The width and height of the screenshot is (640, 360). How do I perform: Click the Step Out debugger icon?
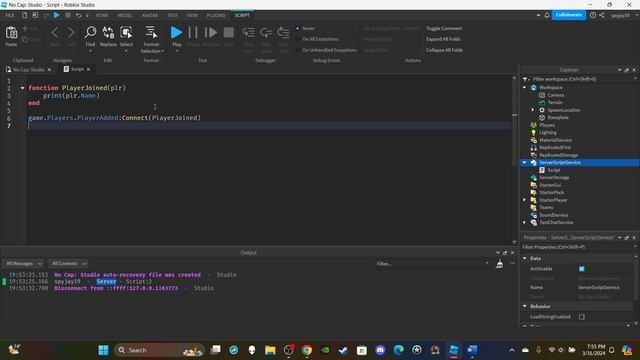[283, 33]
